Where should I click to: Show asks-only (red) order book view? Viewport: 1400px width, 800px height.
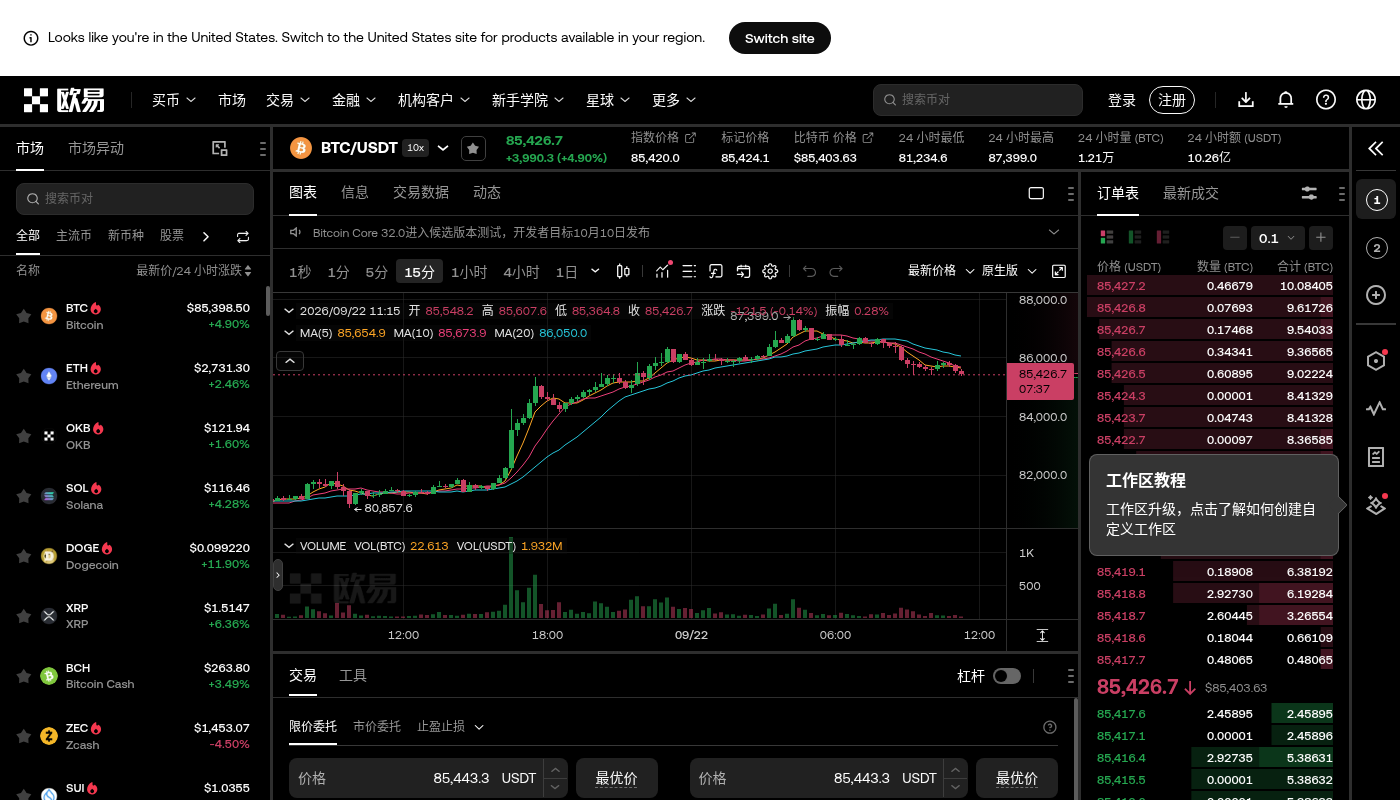1163,237
